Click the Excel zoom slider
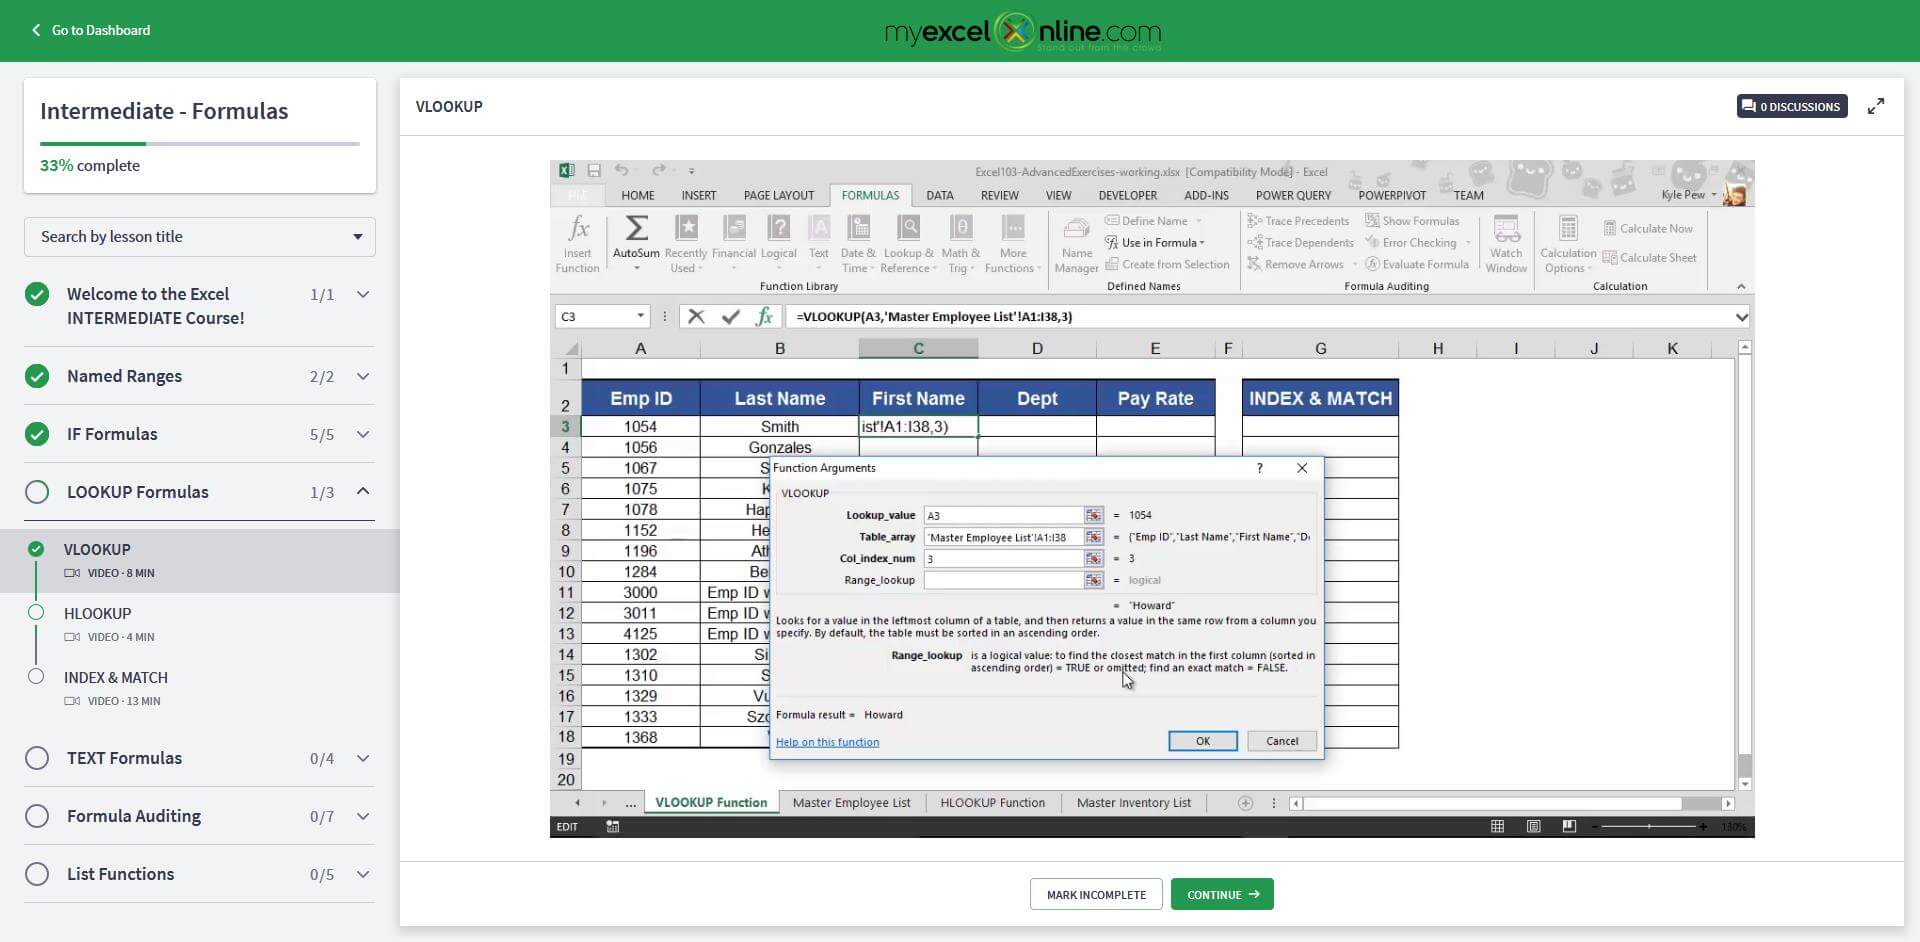This screenshot has height=942, width=1920. (x=1649, y=827)
